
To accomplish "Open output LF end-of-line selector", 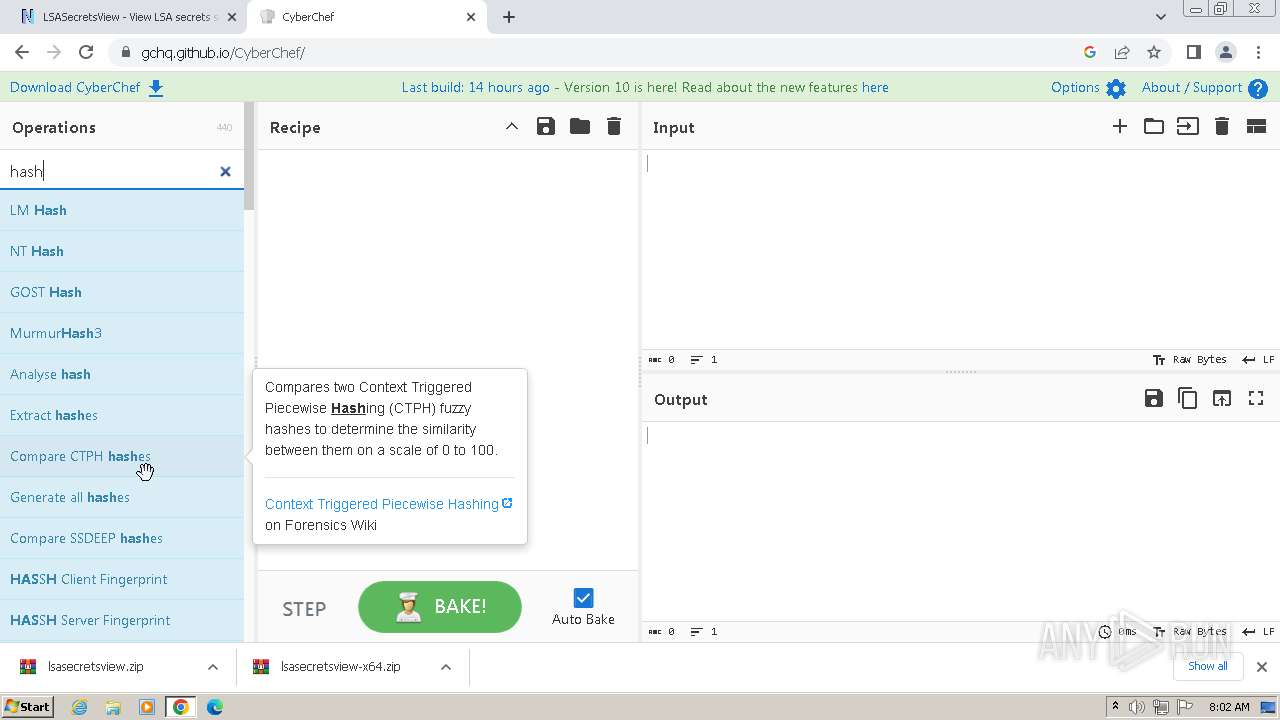I will click(x=1258, y=631).
